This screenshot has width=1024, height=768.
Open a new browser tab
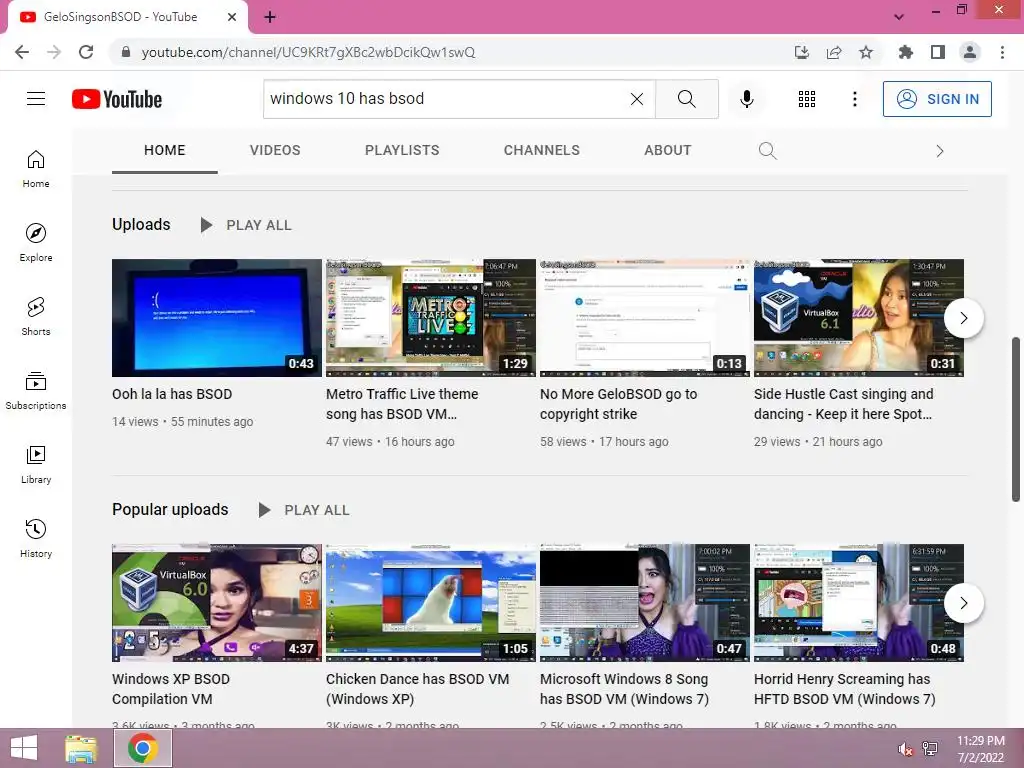[270, 17]
